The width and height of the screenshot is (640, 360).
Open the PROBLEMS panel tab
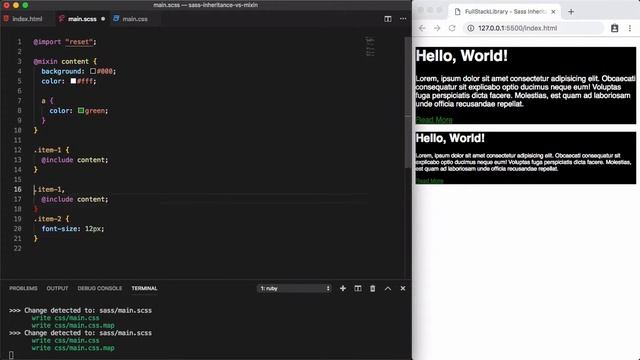click(23, 288)
